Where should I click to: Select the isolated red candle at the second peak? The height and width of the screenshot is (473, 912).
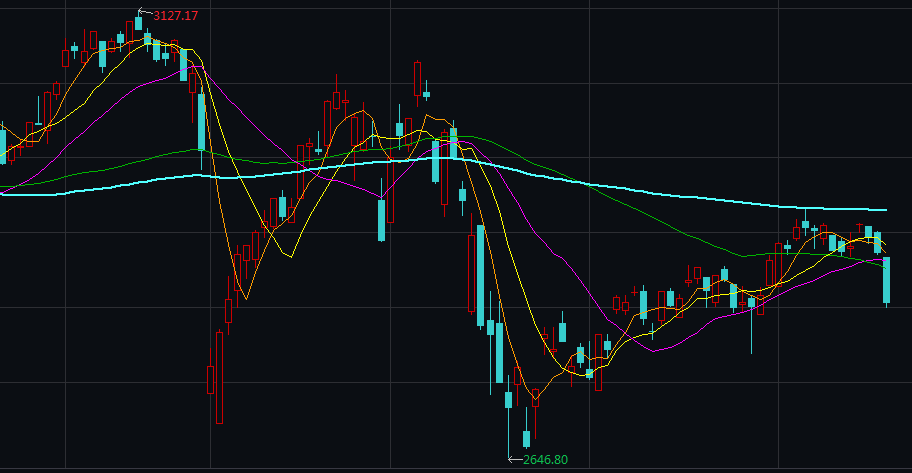(x=417, y=78)
